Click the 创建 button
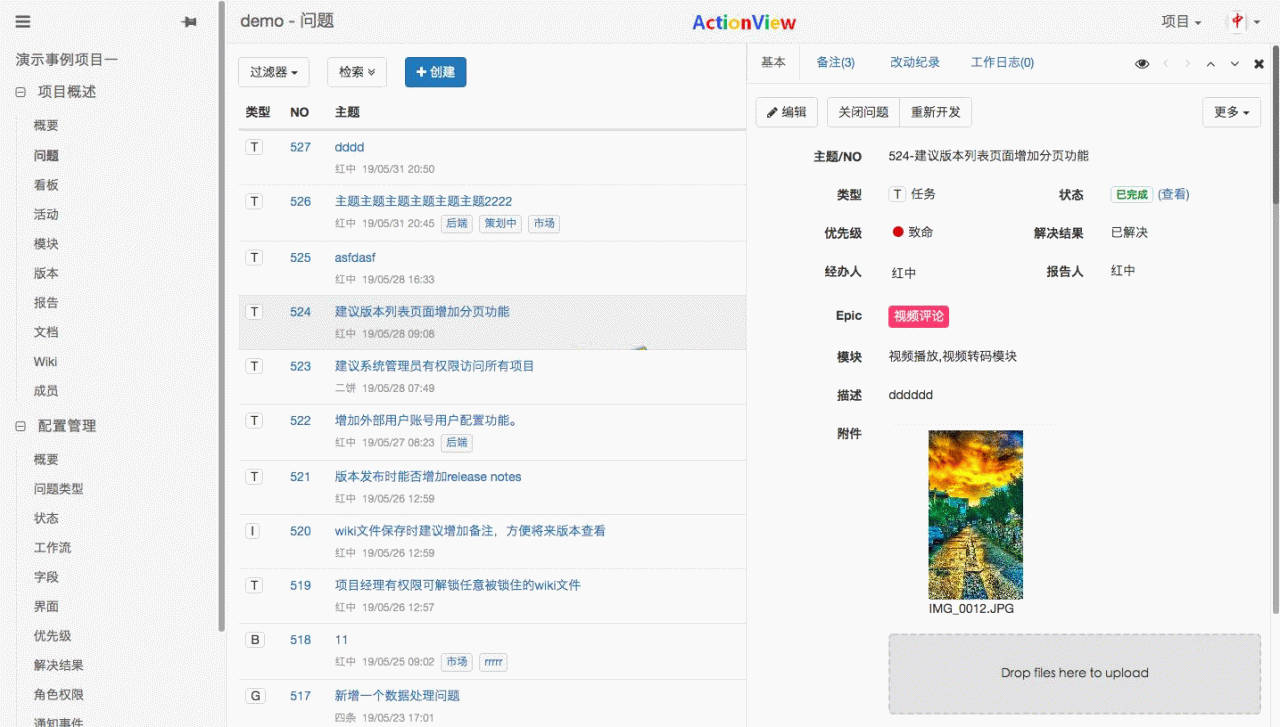The height and width of the screenshot is (727, 1280). 435,72
